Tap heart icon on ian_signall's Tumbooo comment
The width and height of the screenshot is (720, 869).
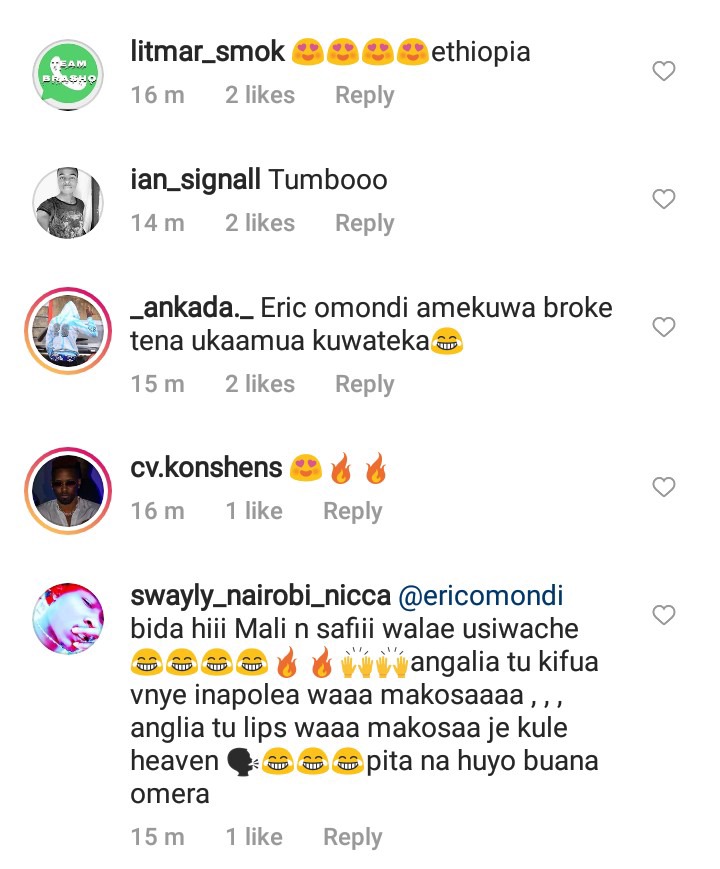(663, 199)
